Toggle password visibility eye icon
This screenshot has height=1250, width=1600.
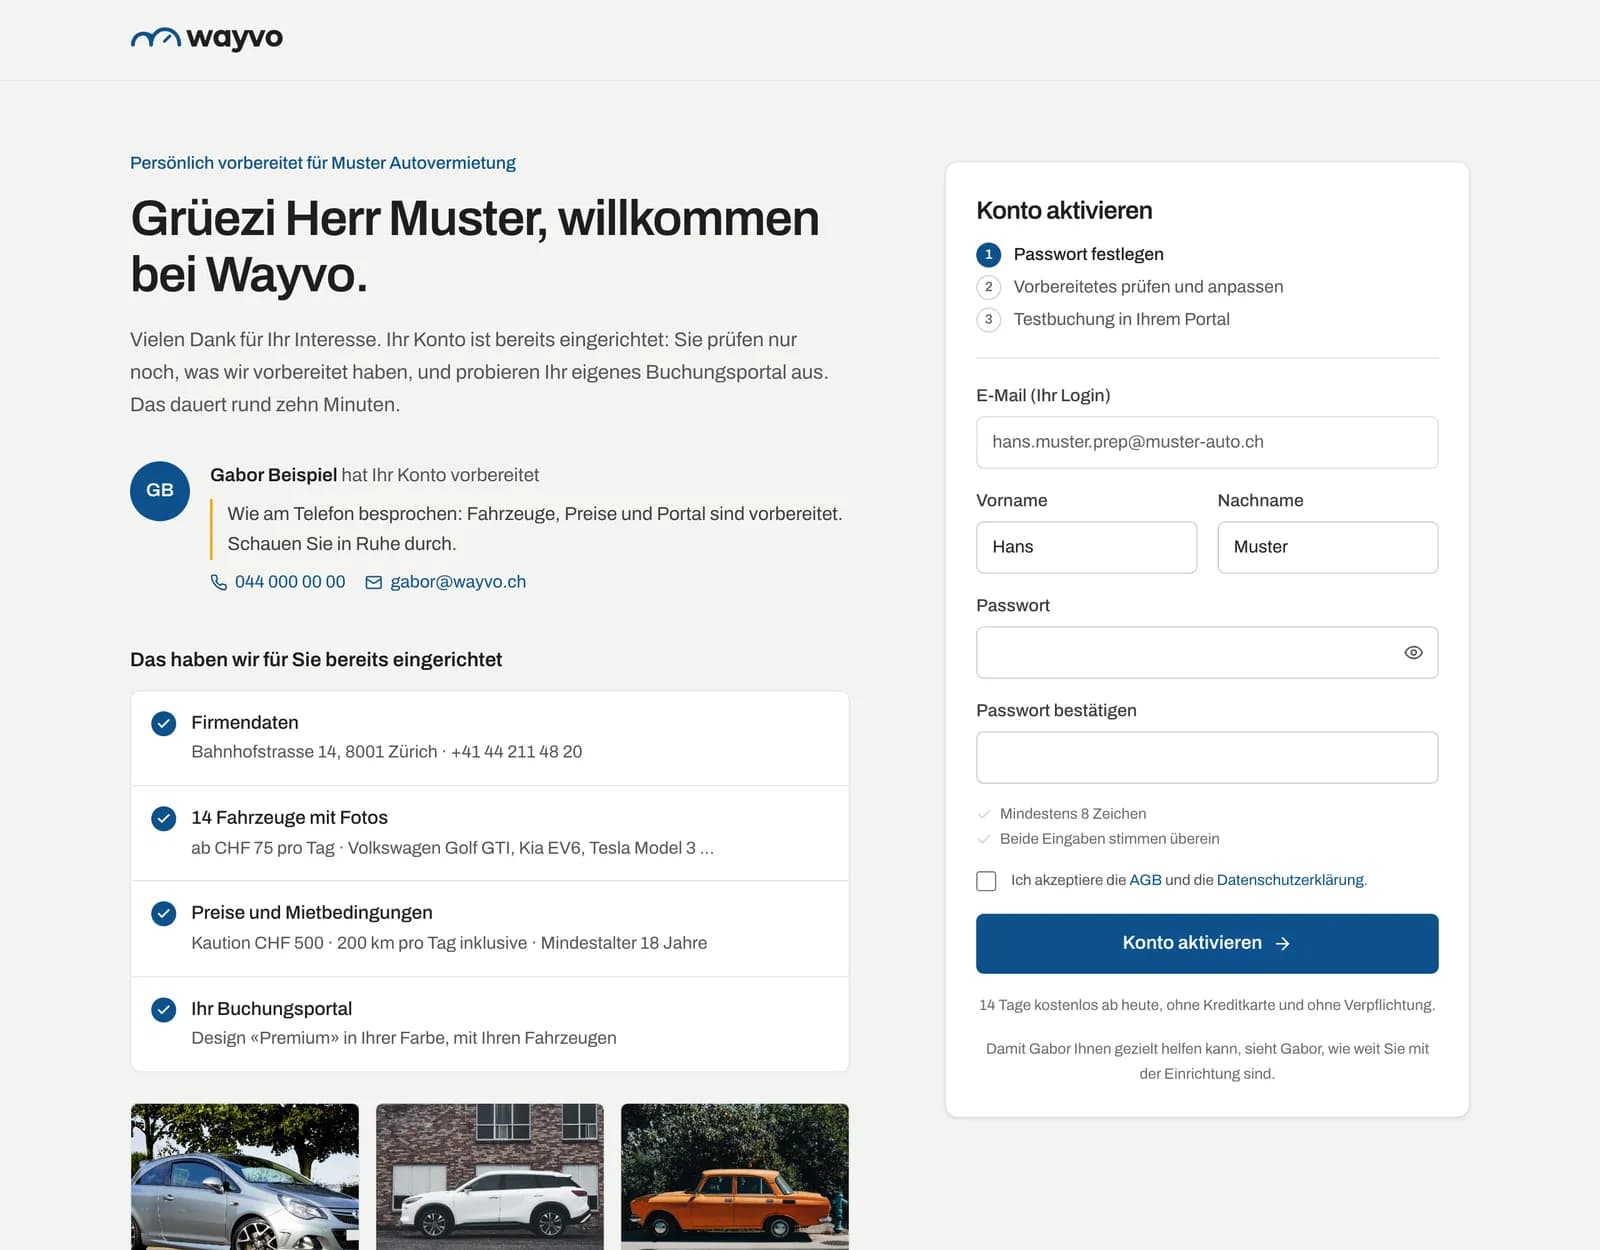coord(1413,652)
